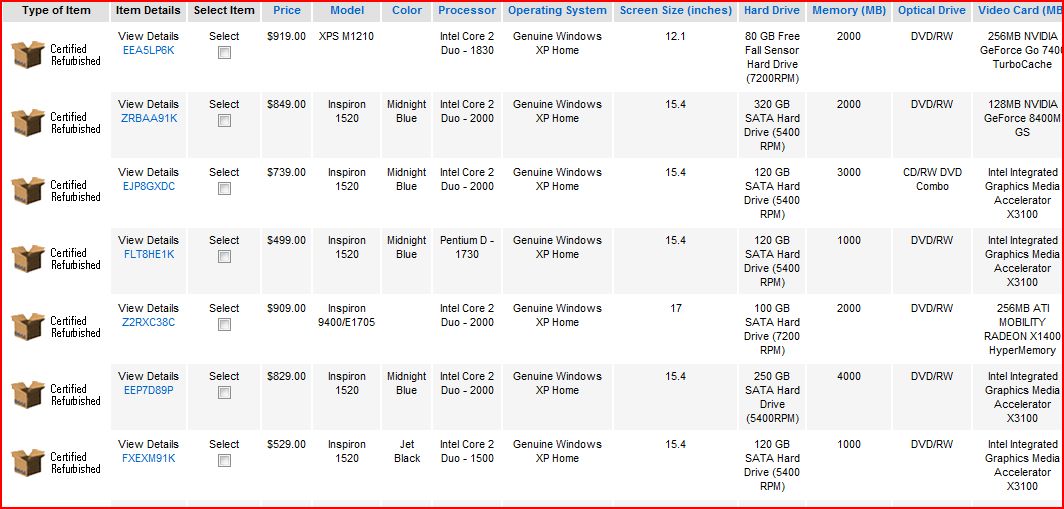1064x509 pixels.
Task: Open details link FXEXM91K
Action: [x=149, y=458]
